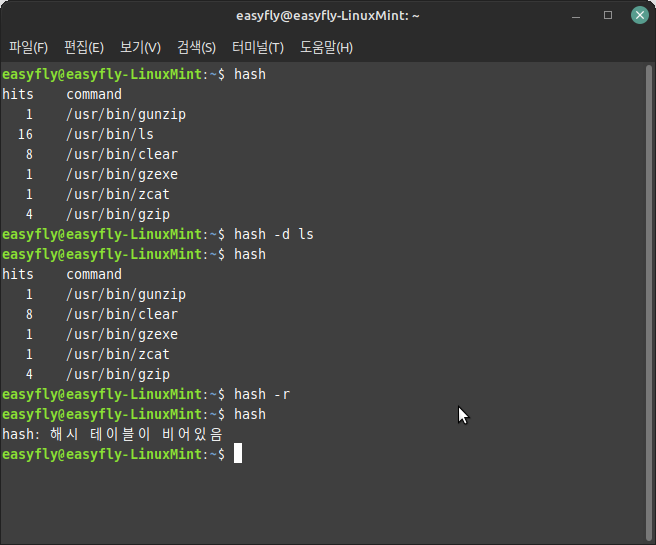The image size is (656, 545).
Task: Minimize the terminal window
Action: (x=576, y=16)
